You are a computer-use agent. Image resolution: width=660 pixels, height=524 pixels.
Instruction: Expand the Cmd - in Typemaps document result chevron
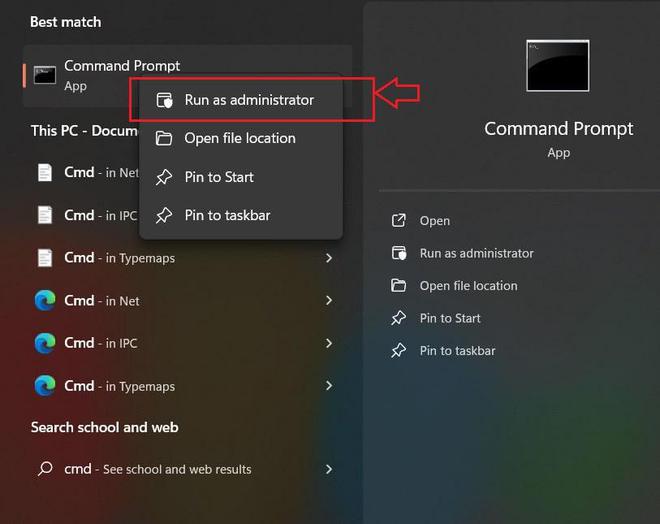pos(329,258)
